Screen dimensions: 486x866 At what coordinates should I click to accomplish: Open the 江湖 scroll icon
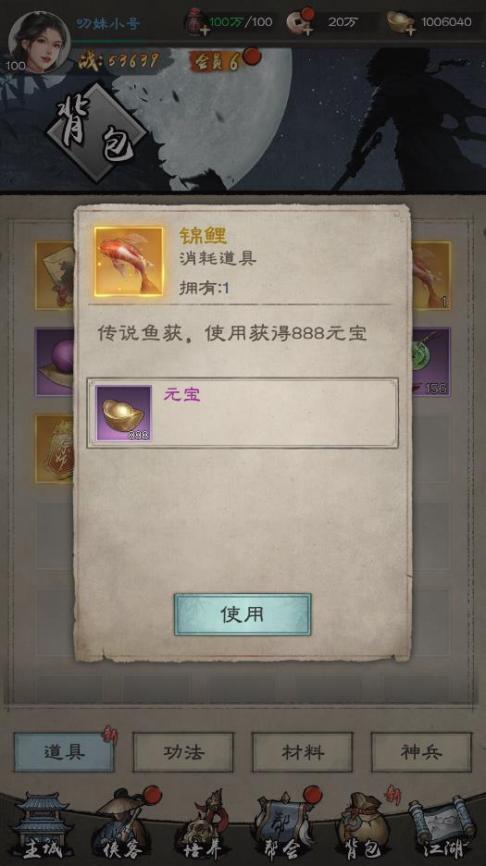pyautogui.click(x=442, y=827)
